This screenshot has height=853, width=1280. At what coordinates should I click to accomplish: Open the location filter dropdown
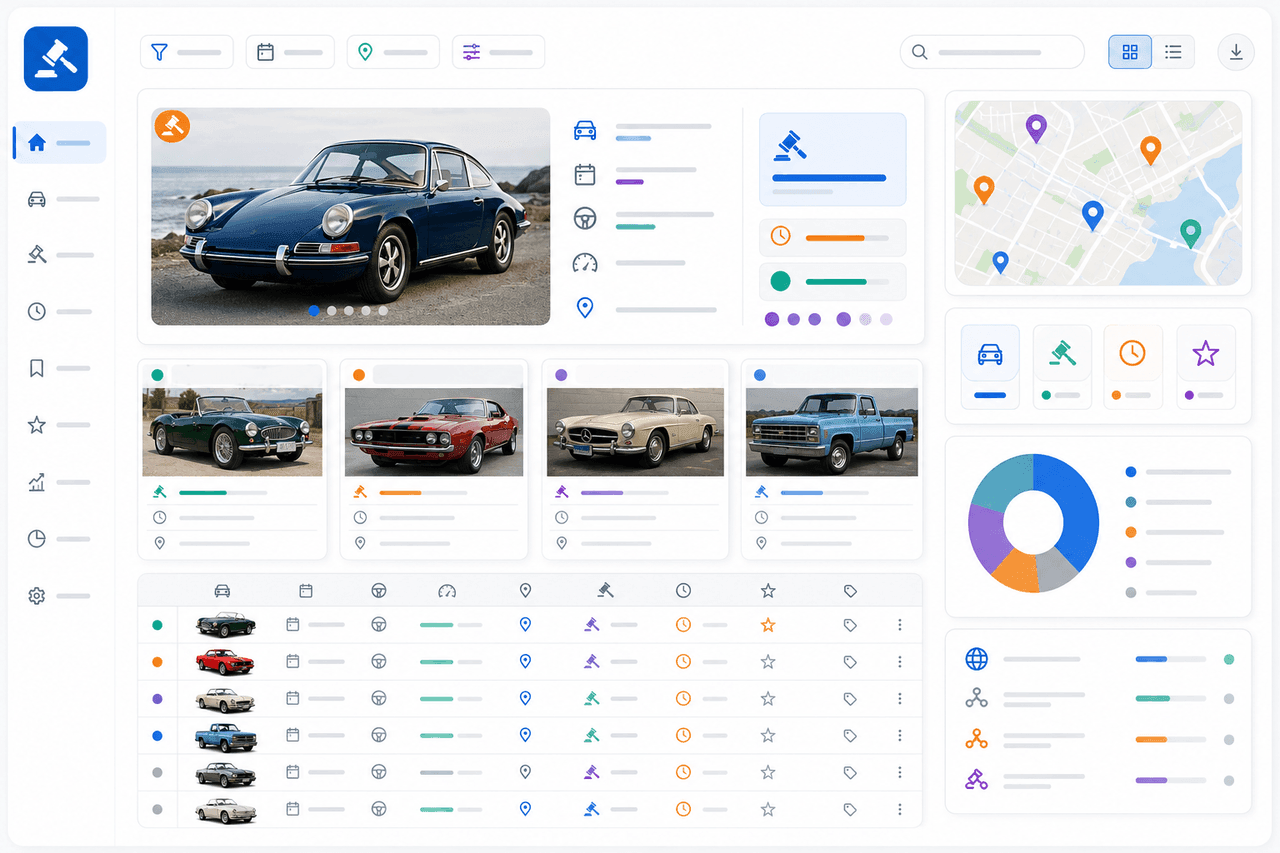[393, 52]
